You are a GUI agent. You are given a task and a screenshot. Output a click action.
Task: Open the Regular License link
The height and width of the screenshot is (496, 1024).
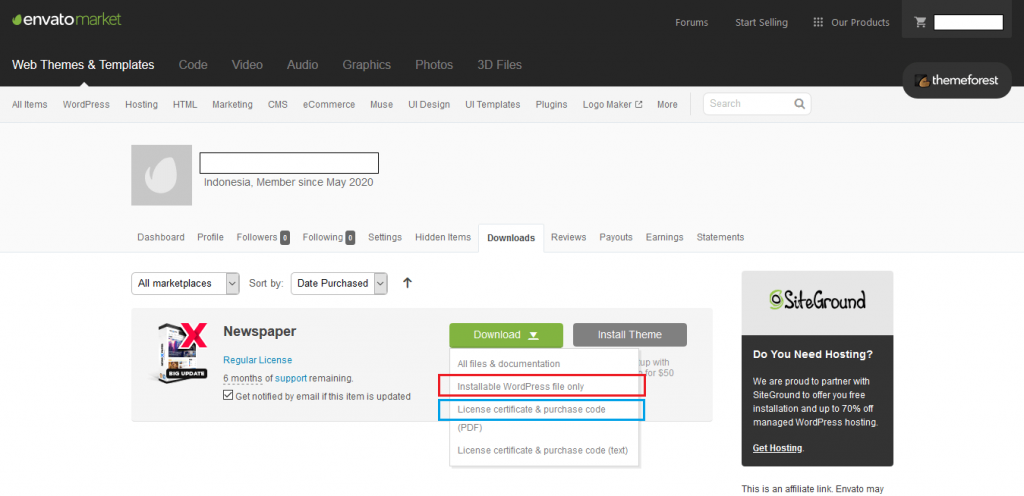(257, 360)
